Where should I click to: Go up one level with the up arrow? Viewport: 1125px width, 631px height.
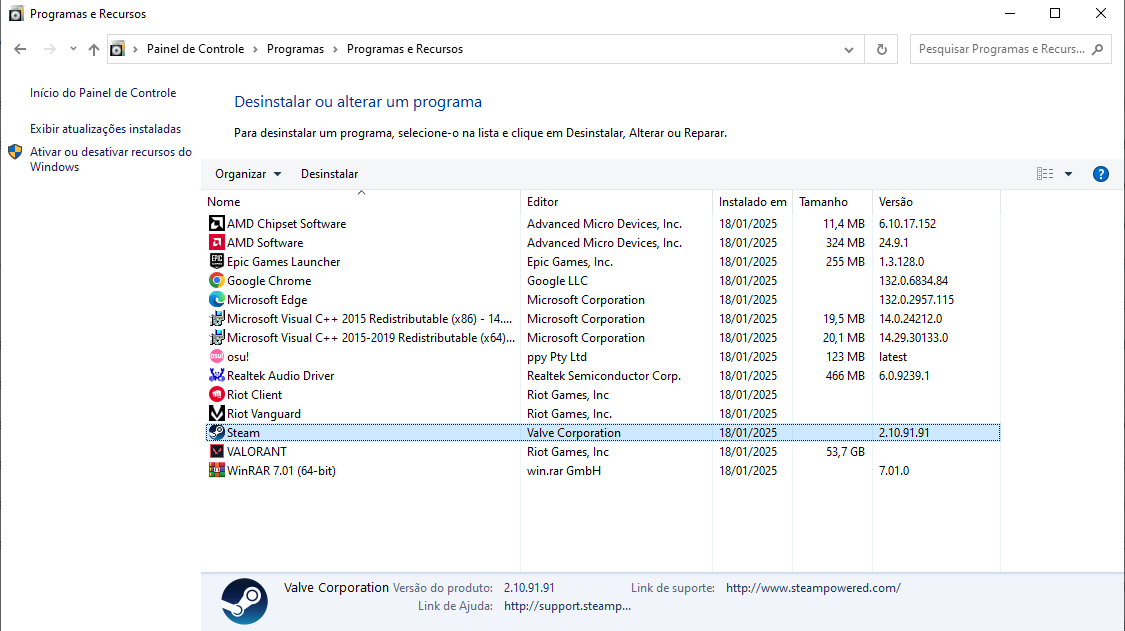[94, 49]
